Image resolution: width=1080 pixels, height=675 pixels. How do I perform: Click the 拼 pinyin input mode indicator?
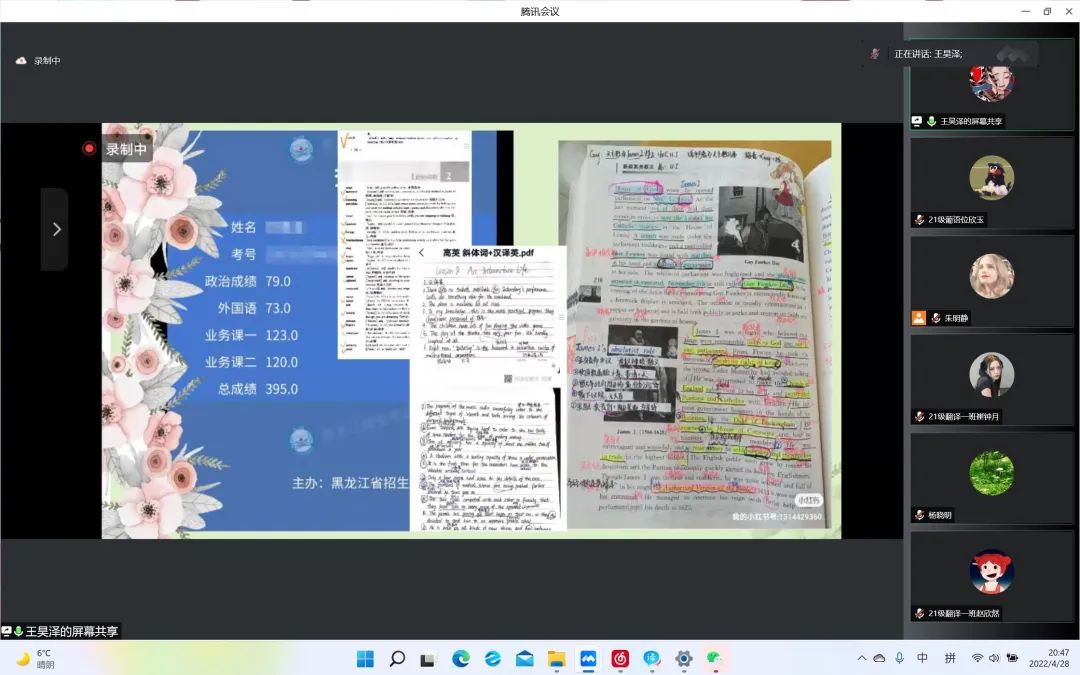(950, 658)
